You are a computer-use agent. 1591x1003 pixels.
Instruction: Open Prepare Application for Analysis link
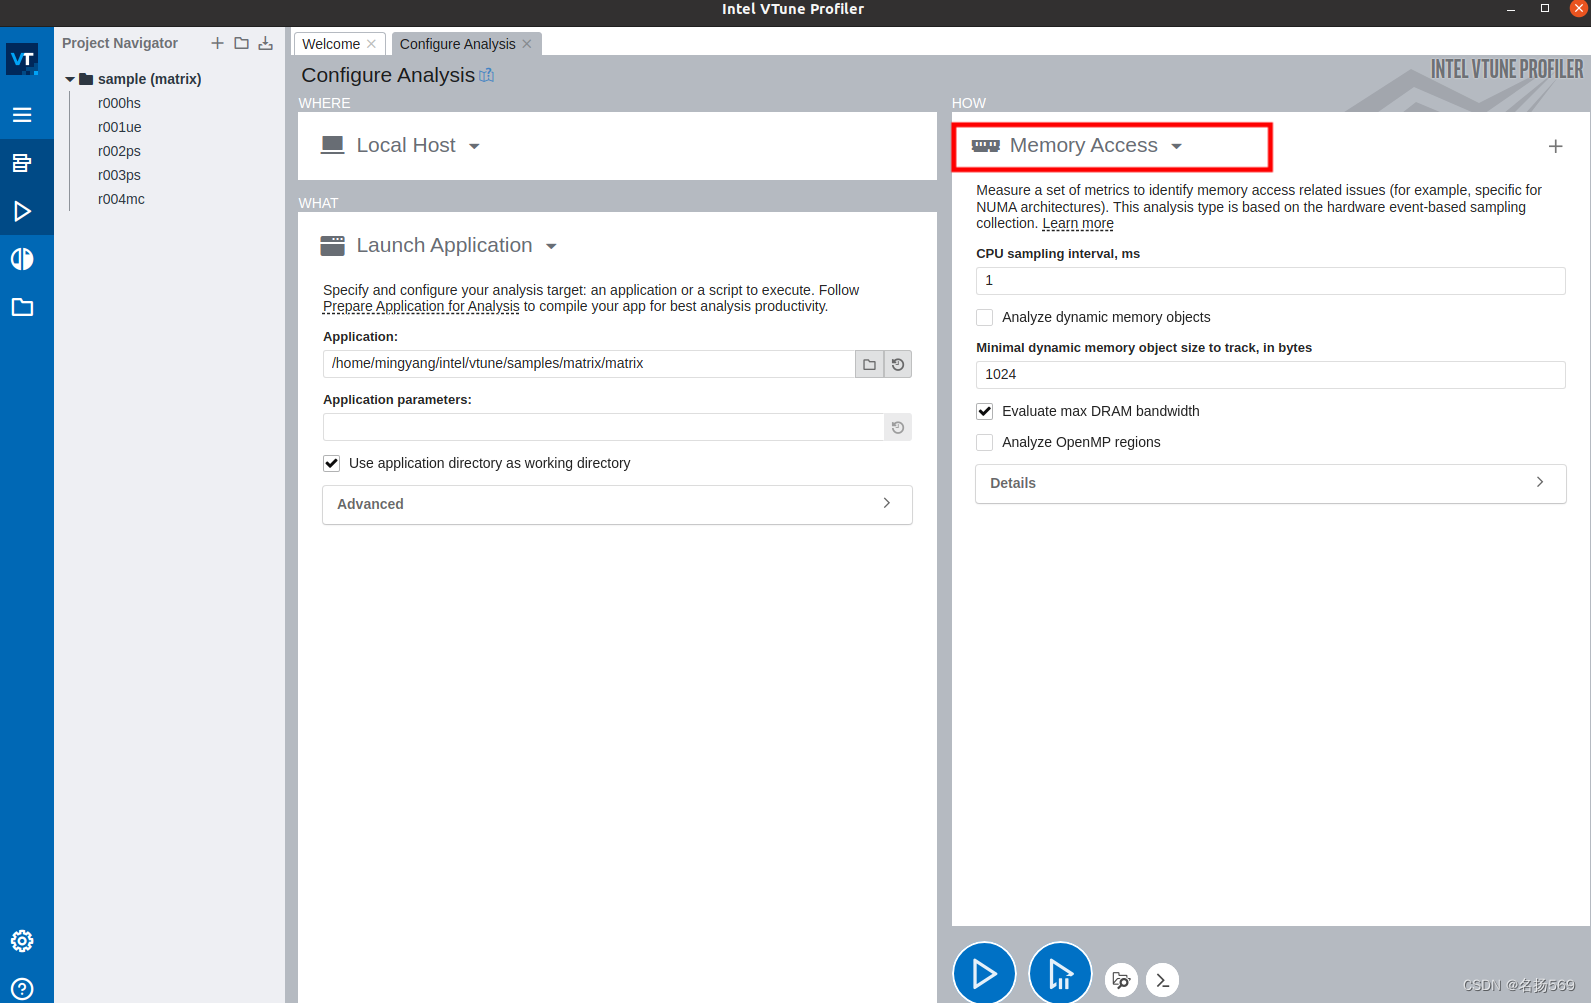(x=421, y=307)
